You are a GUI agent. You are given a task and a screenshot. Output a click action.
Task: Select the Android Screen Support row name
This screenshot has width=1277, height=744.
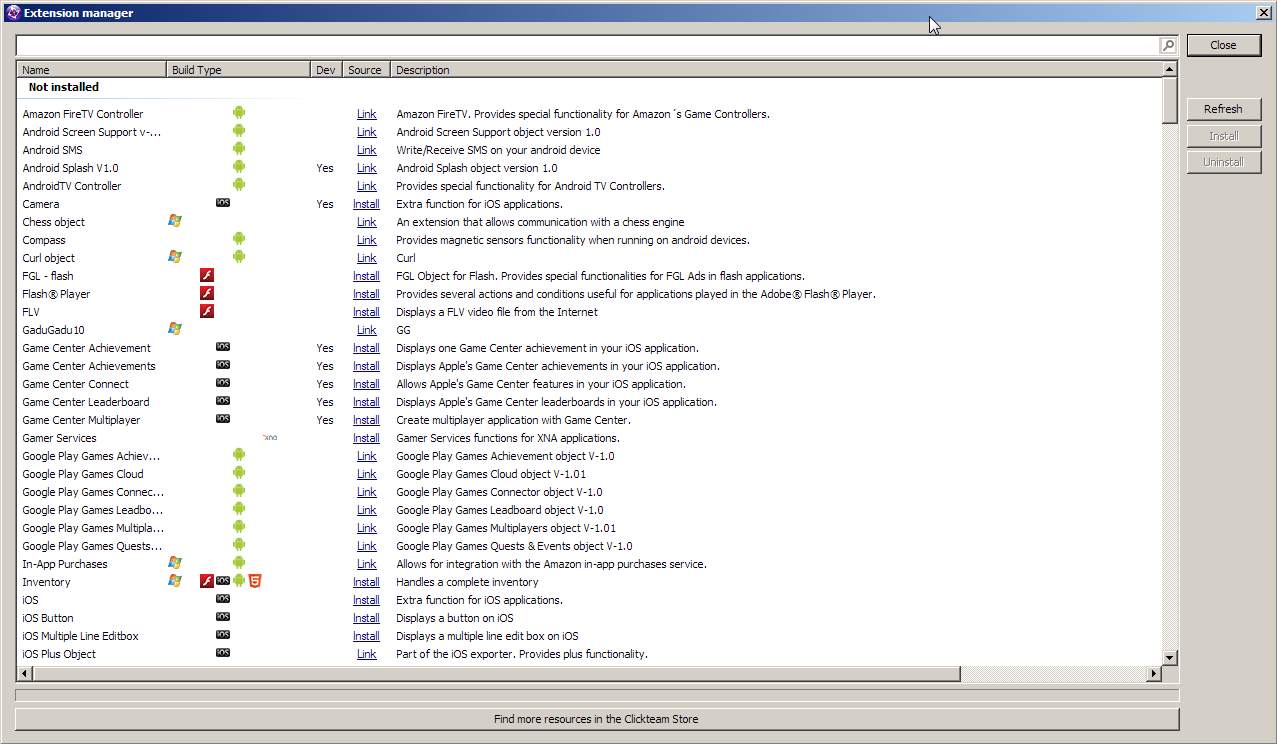(x=92, y=132)
